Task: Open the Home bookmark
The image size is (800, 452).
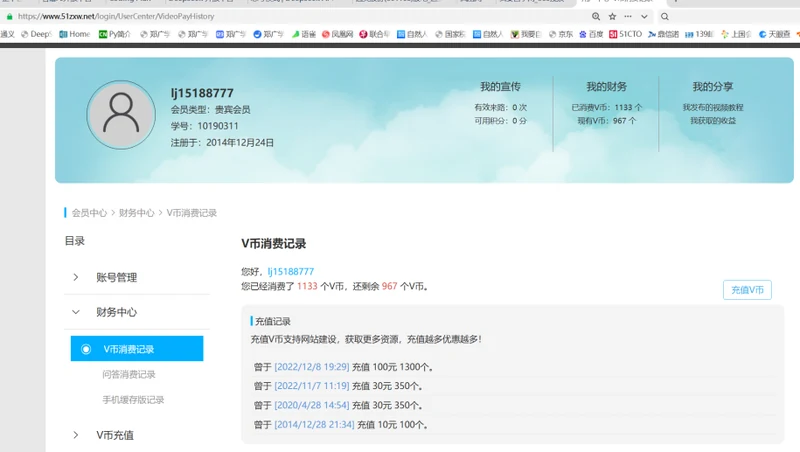Action: coord(75,34)
